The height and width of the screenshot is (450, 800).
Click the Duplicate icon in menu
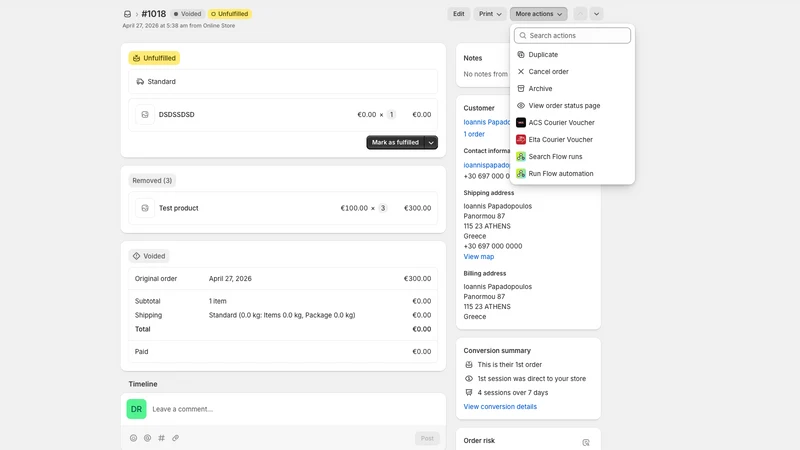(x=521, y=55)
